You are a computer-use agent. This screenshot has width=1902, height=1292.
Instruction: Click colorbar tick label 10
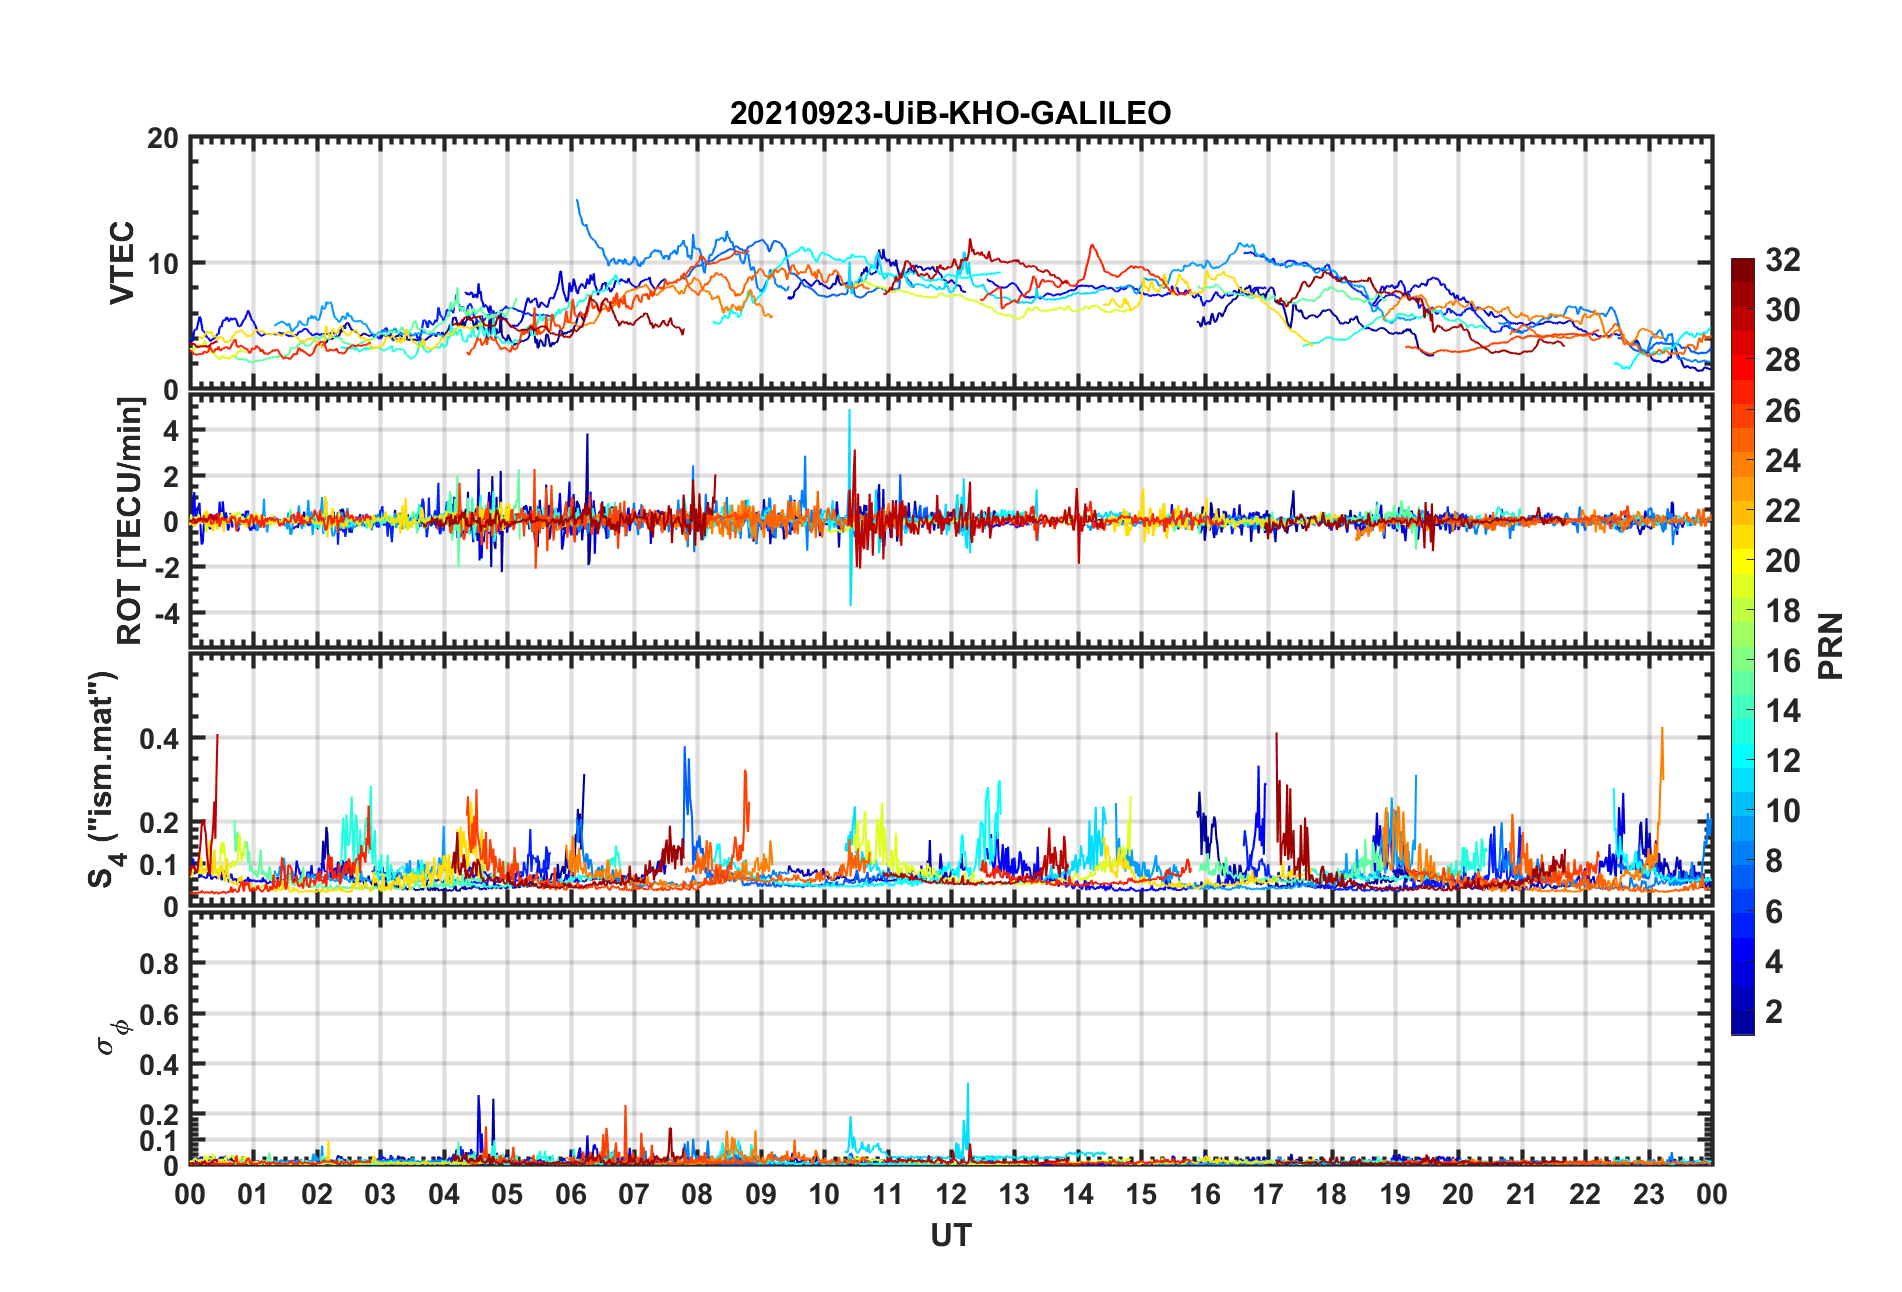(1782, 811)
